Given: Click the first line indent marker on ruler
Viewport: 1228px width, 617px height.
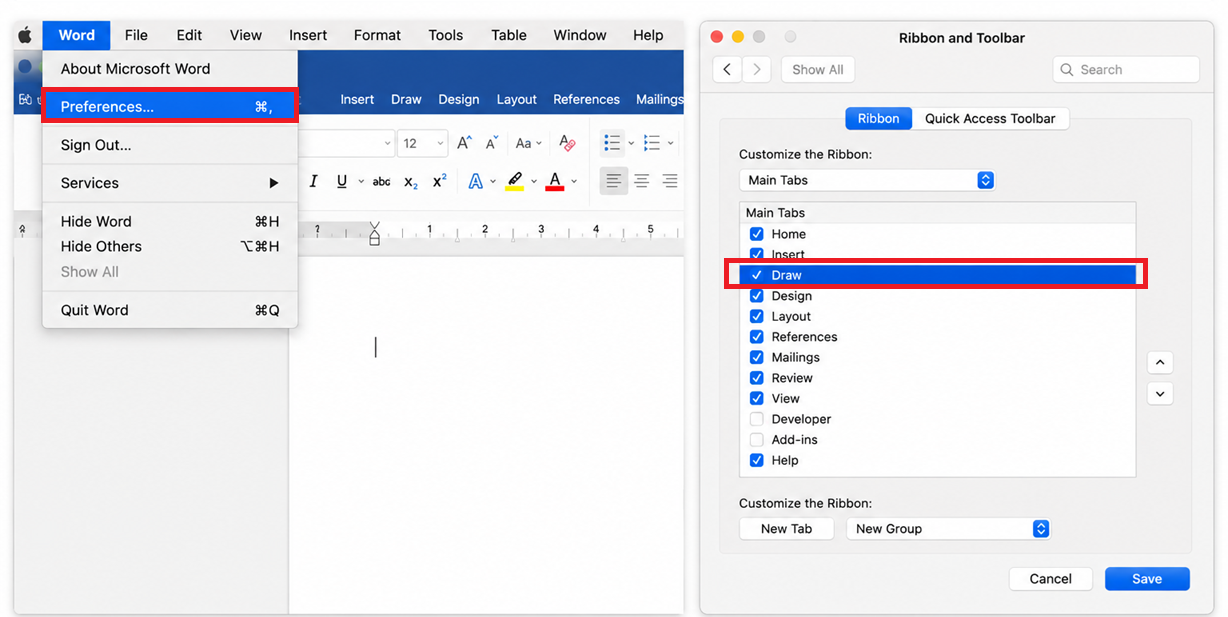Looking at the screenshot, I should [x=375, y=227].
